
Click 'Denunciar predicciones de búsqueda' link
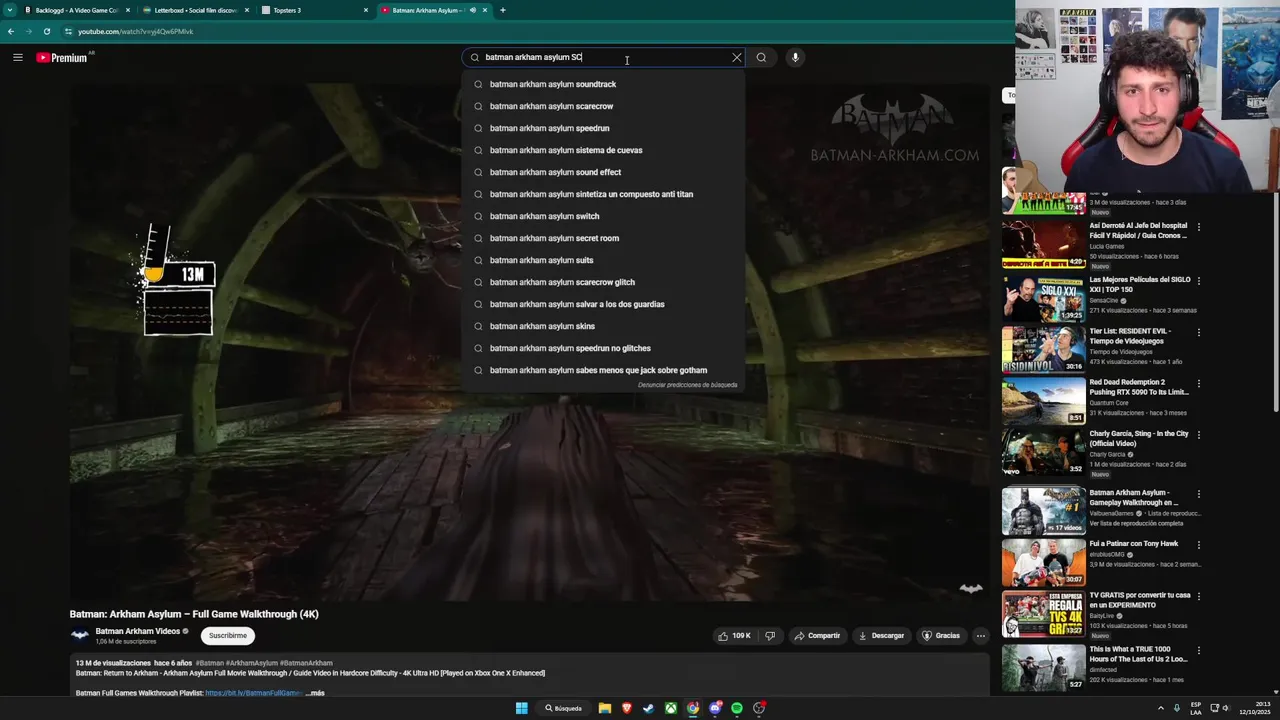(687, 385)
